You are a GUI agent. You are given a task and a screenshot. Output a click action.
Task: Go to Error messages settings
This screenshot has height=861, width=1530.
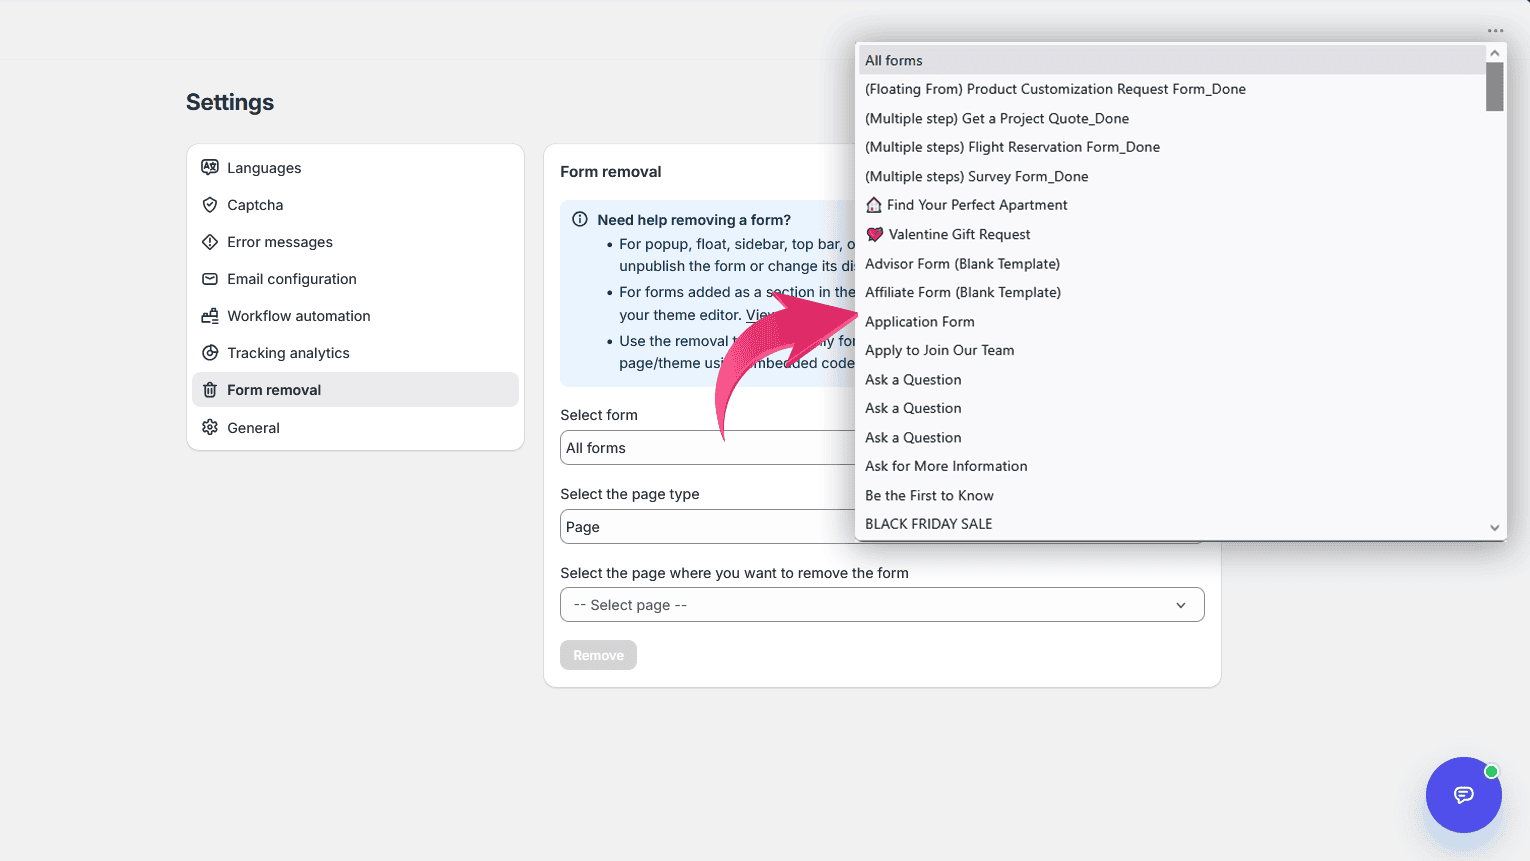(x=355, y=241)
